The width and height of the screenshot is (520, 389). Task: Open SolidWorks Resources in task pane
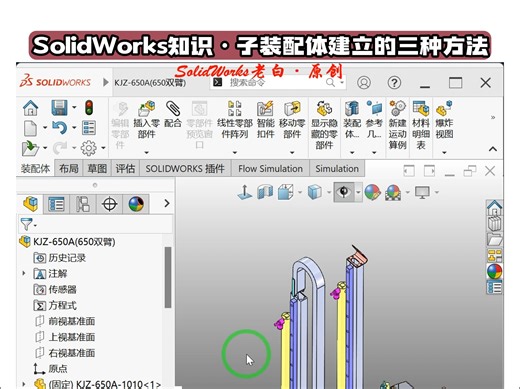coord(495,208)
